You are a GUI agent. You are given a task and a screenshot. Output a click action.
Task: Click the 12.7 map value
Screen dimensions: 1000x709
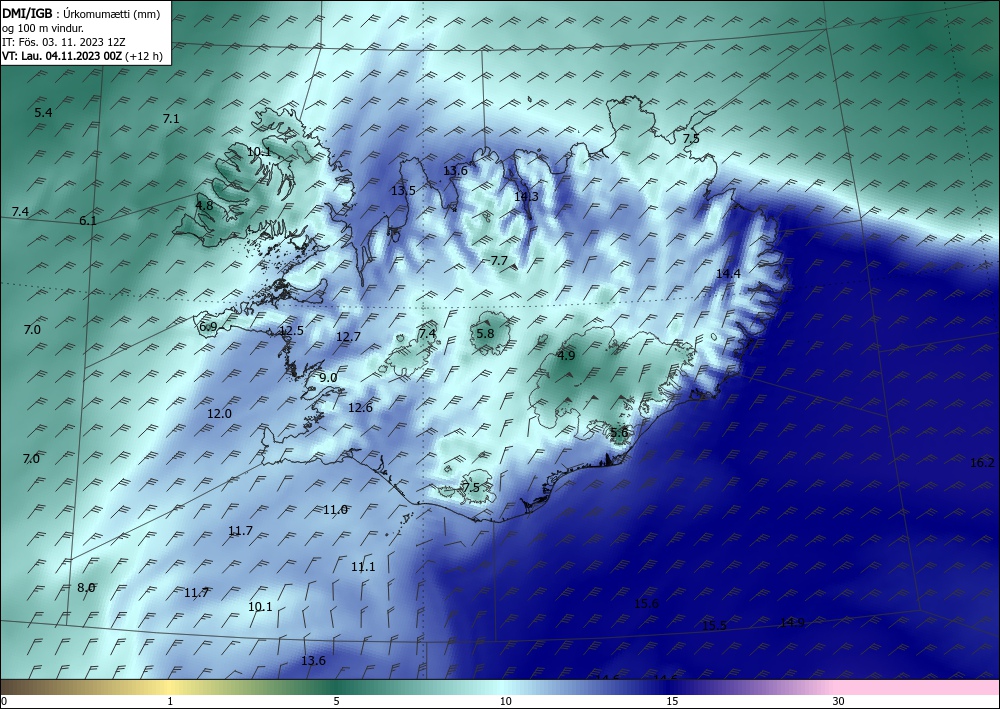click(348, 337)
